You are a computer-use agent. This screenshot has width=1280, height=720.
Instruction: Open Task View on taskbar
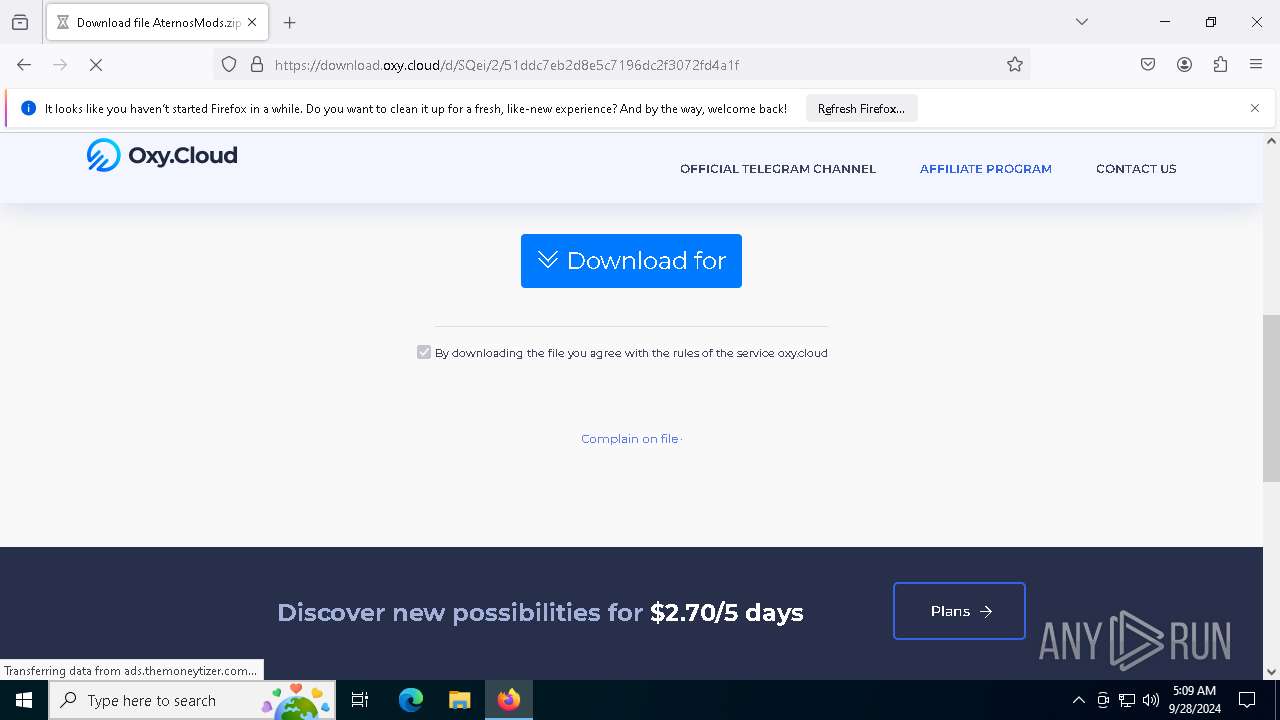point(360,700)
